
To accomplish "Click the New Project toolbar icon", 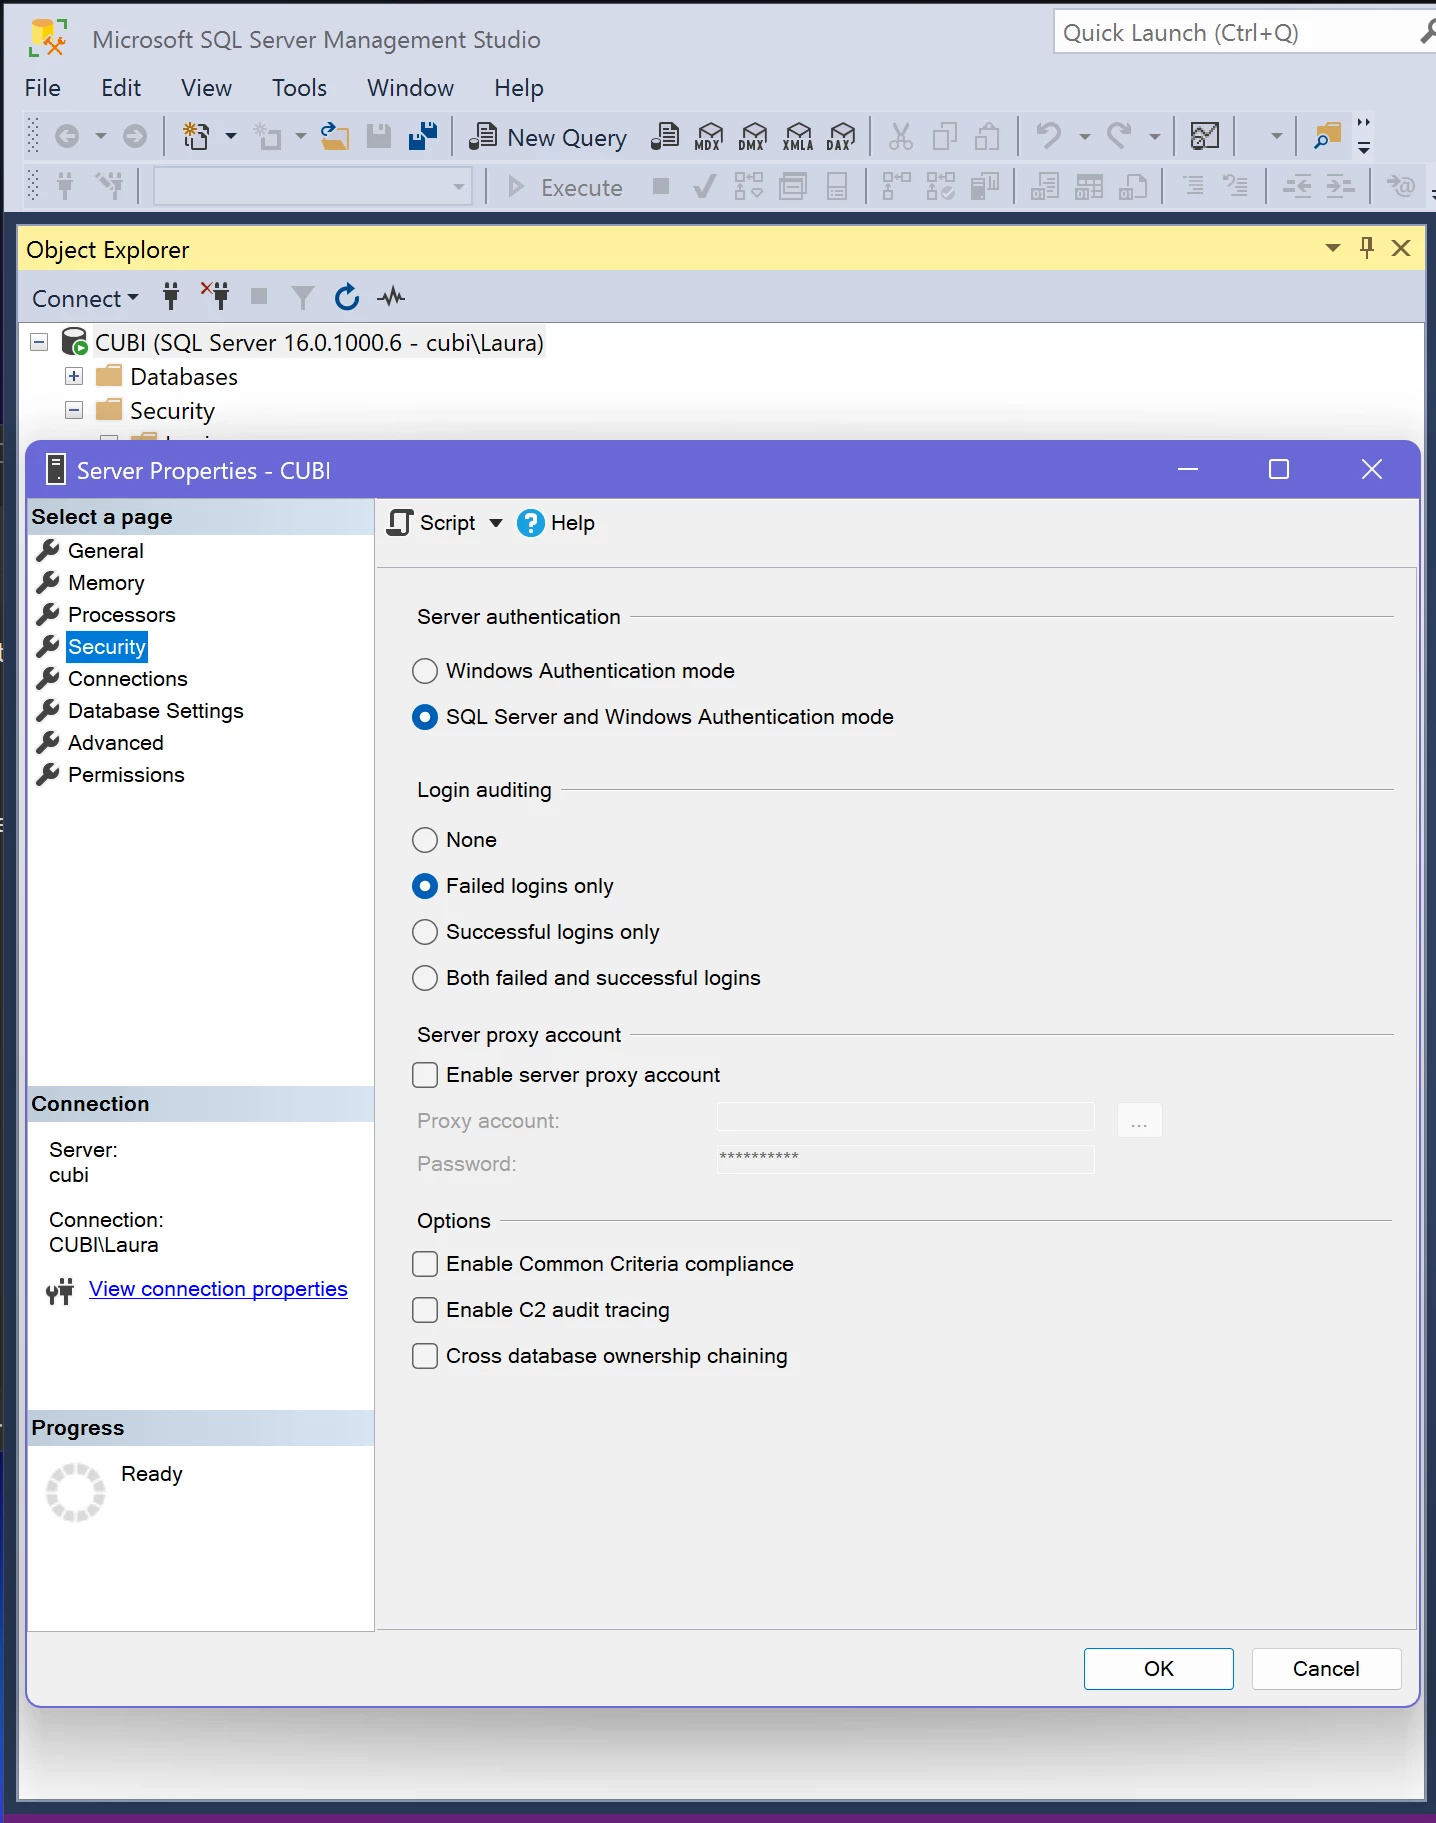I will point(196,136).
